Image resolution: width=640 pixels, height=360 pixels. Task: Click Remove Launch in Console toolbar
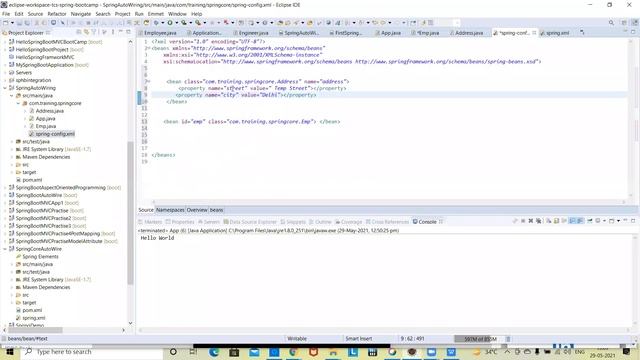pos(531,221)
